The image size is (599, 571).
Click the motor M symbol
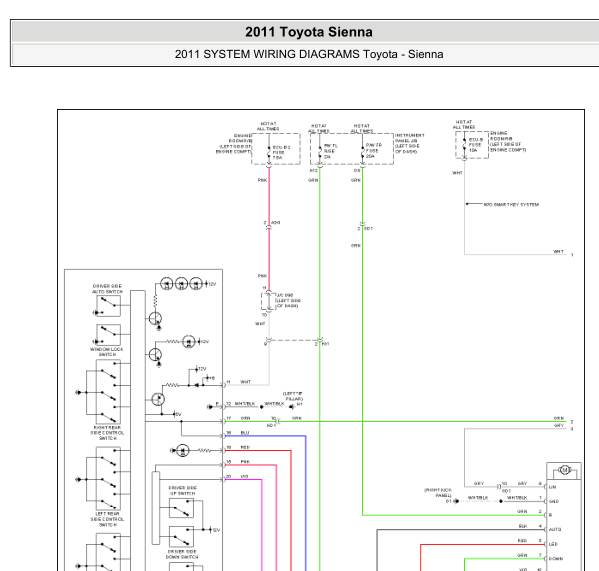pos(564,470)
